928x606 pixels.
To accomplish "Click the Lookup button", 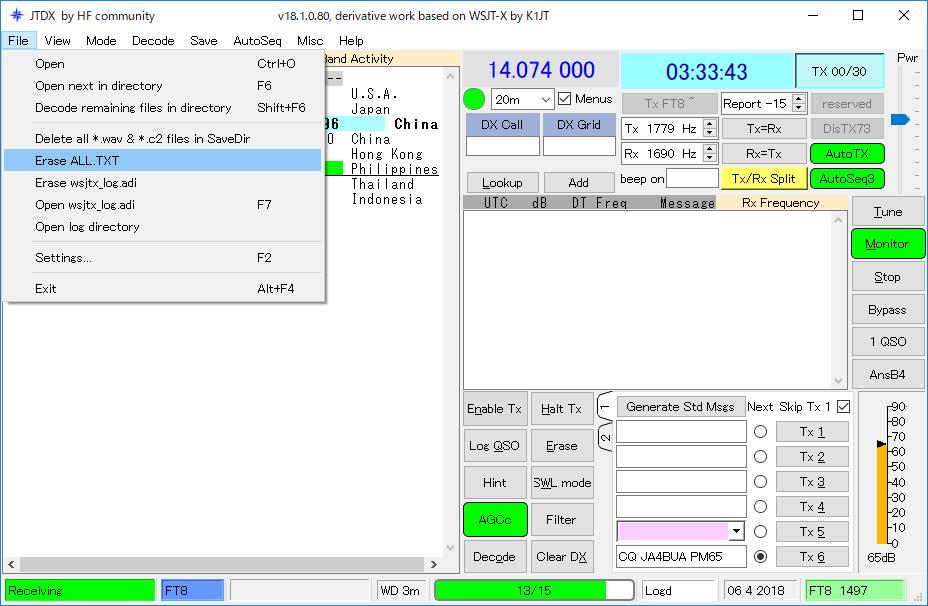I will tap(502, 182).
